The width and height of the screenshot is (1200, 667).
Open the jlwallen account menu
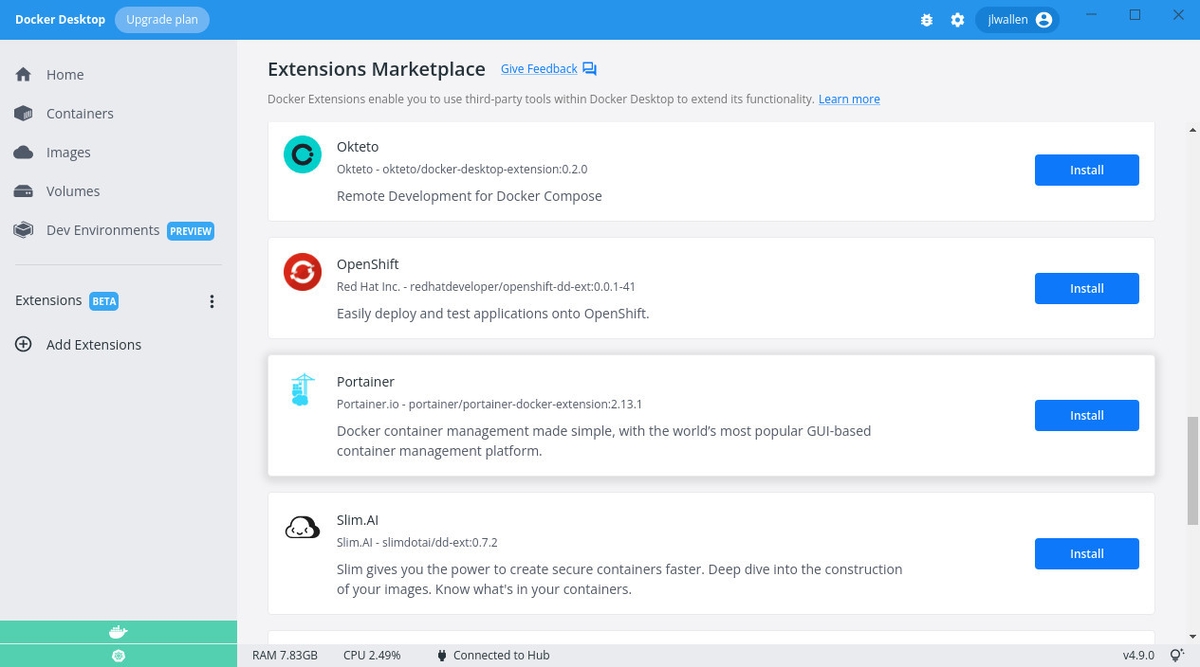1016,20
